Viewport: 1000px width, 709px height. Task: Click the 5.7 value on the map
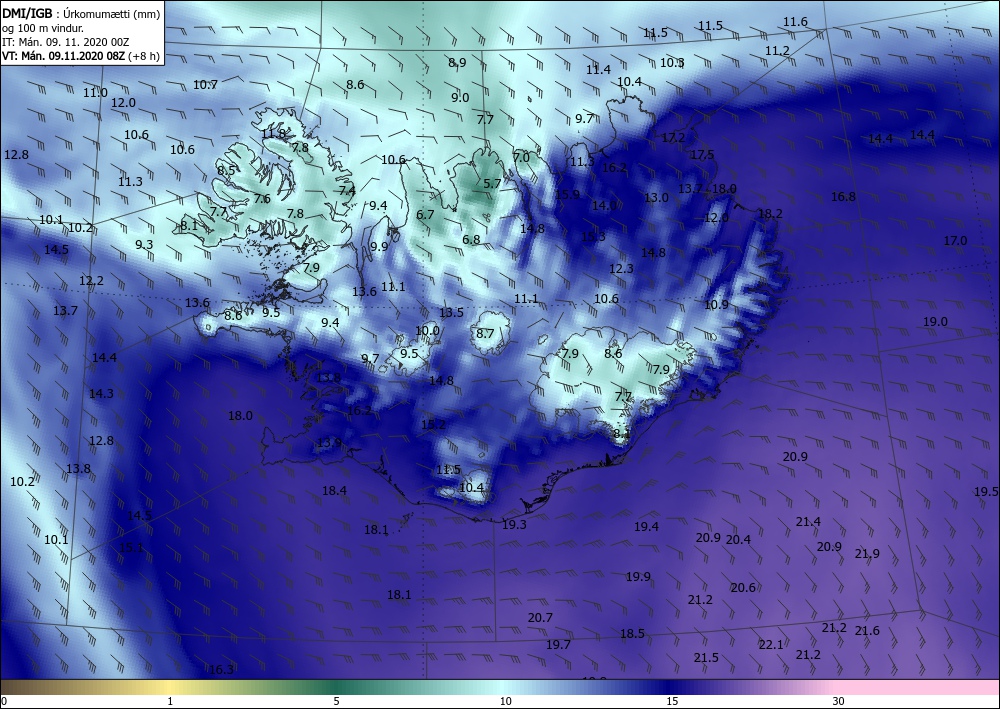point(492,183)
